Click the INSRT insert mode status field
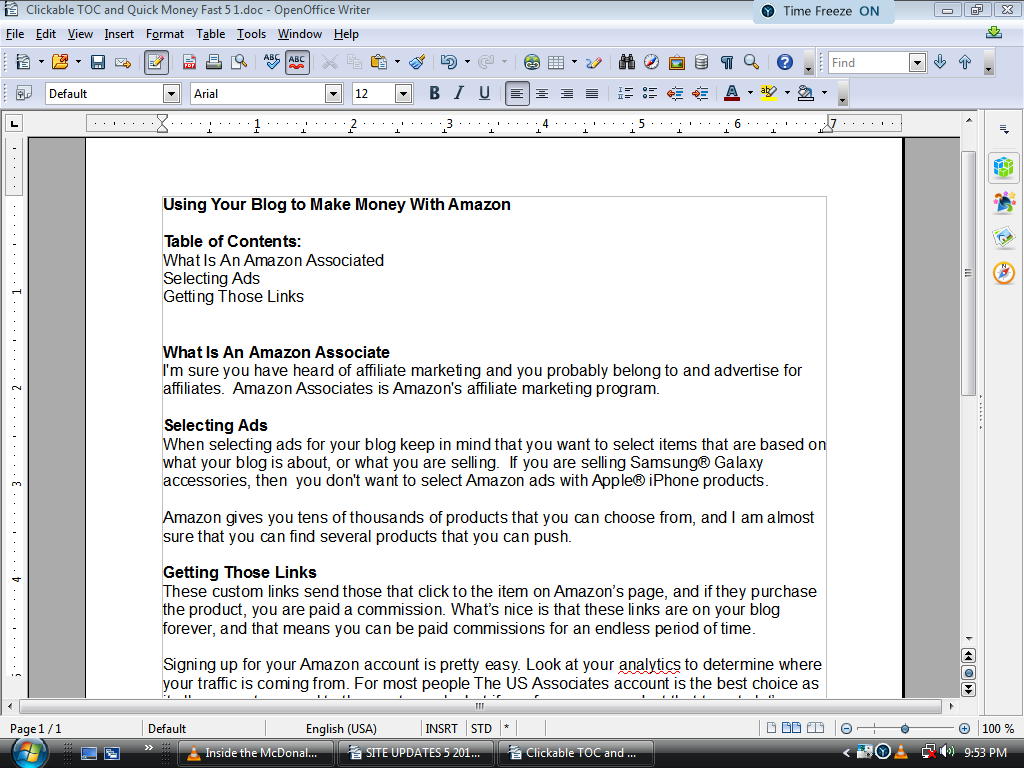Screen dimensions: 1024x768 coord(441,728)
